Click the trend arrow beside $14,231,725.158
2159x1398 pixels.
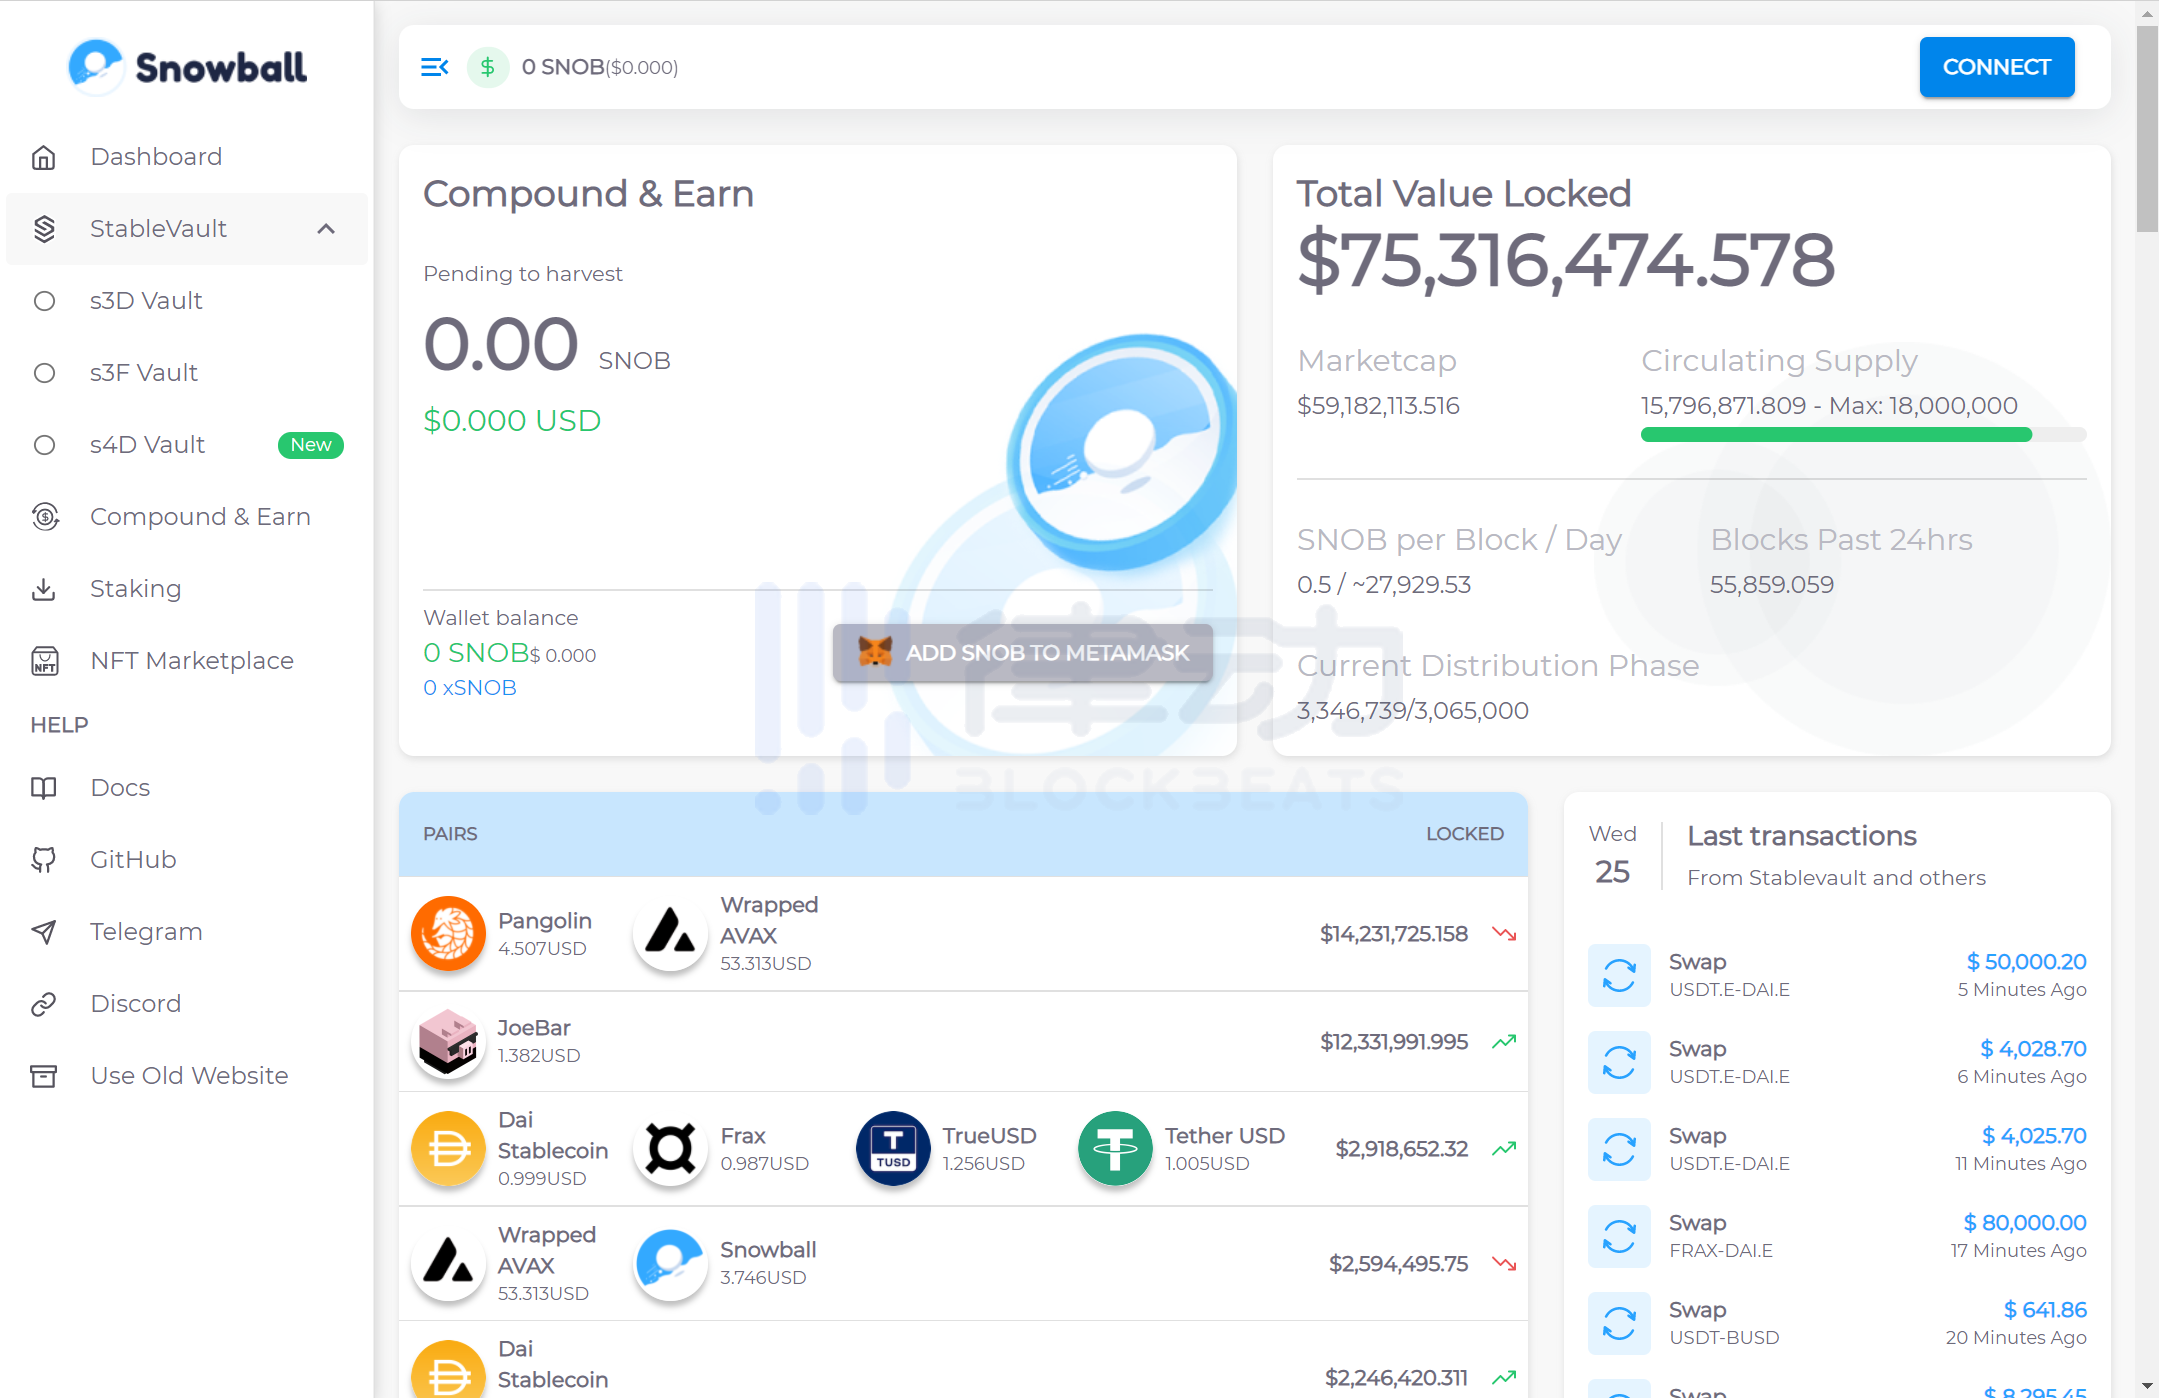pos(1504,934)
